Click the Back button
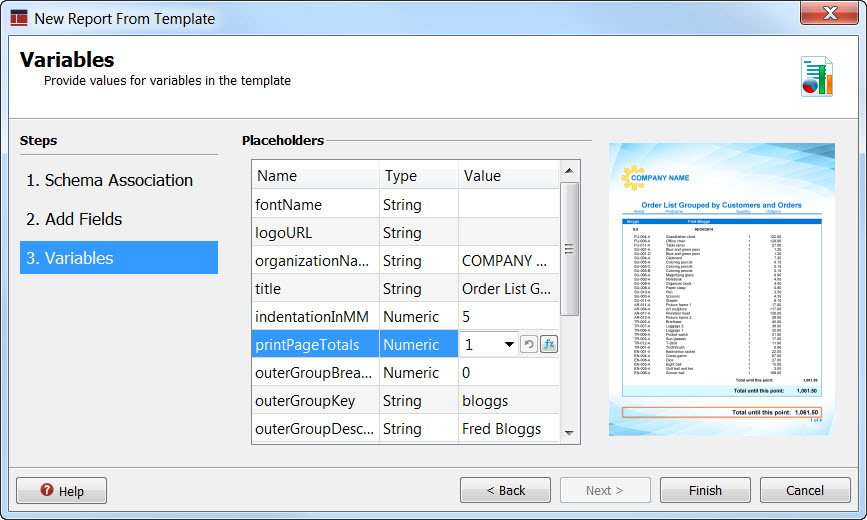The image size is (867, 520). tap(505, 491)
